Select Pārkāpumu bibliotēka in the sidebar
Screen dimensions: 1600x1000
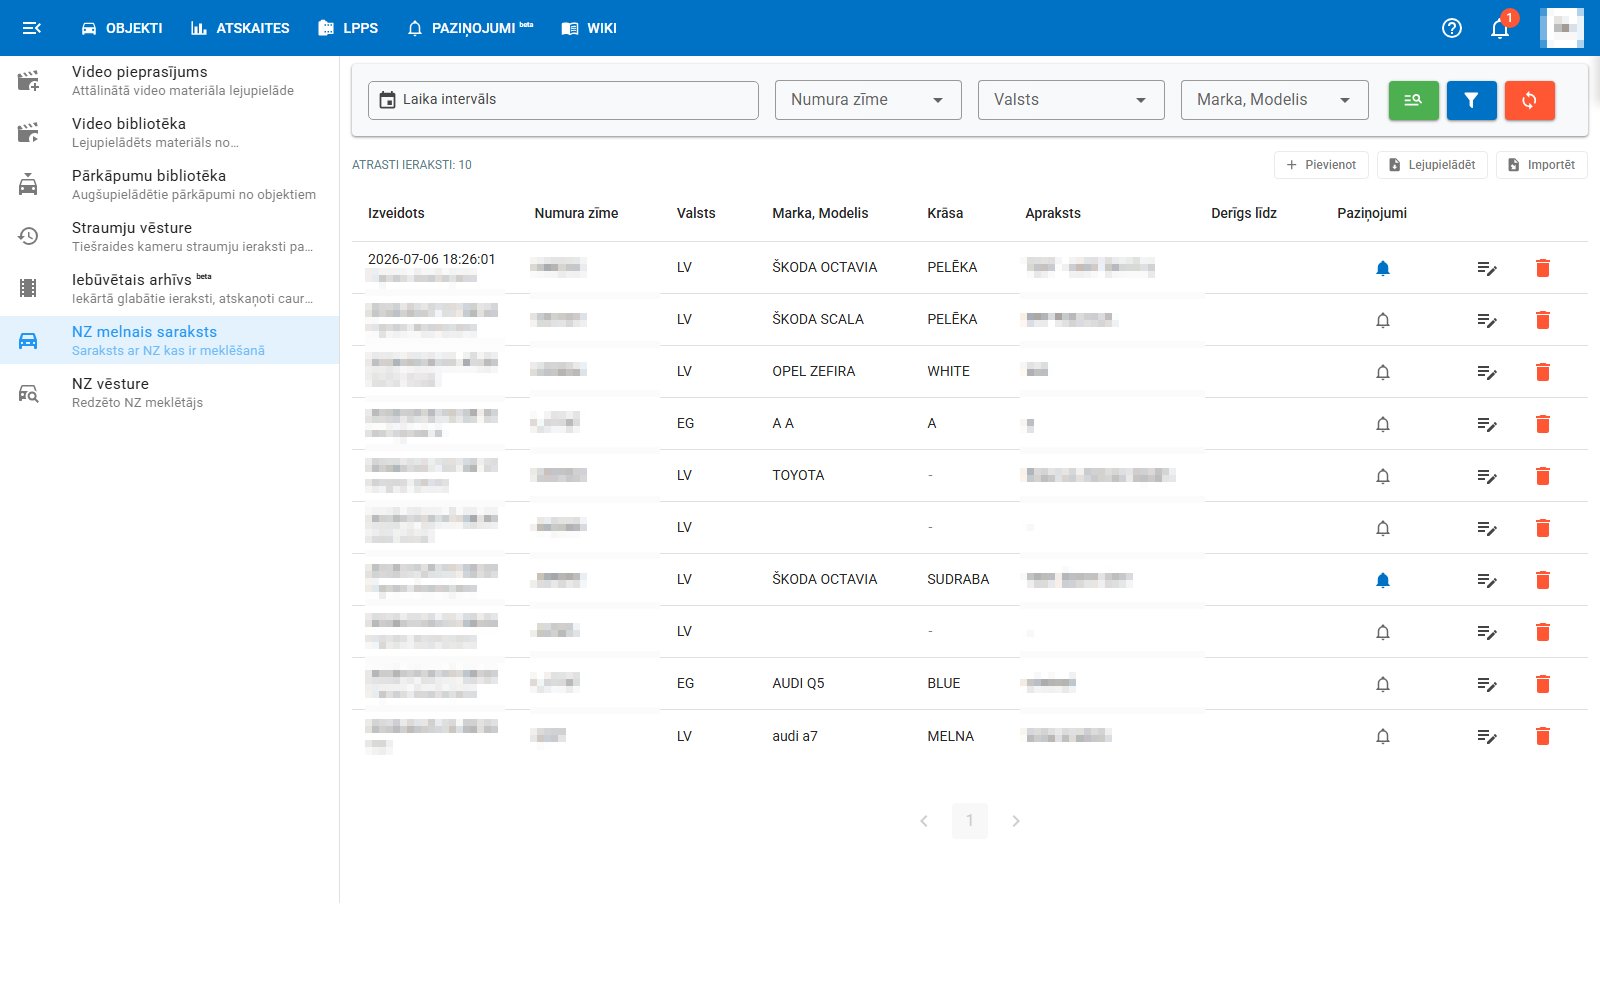[170, 185]
